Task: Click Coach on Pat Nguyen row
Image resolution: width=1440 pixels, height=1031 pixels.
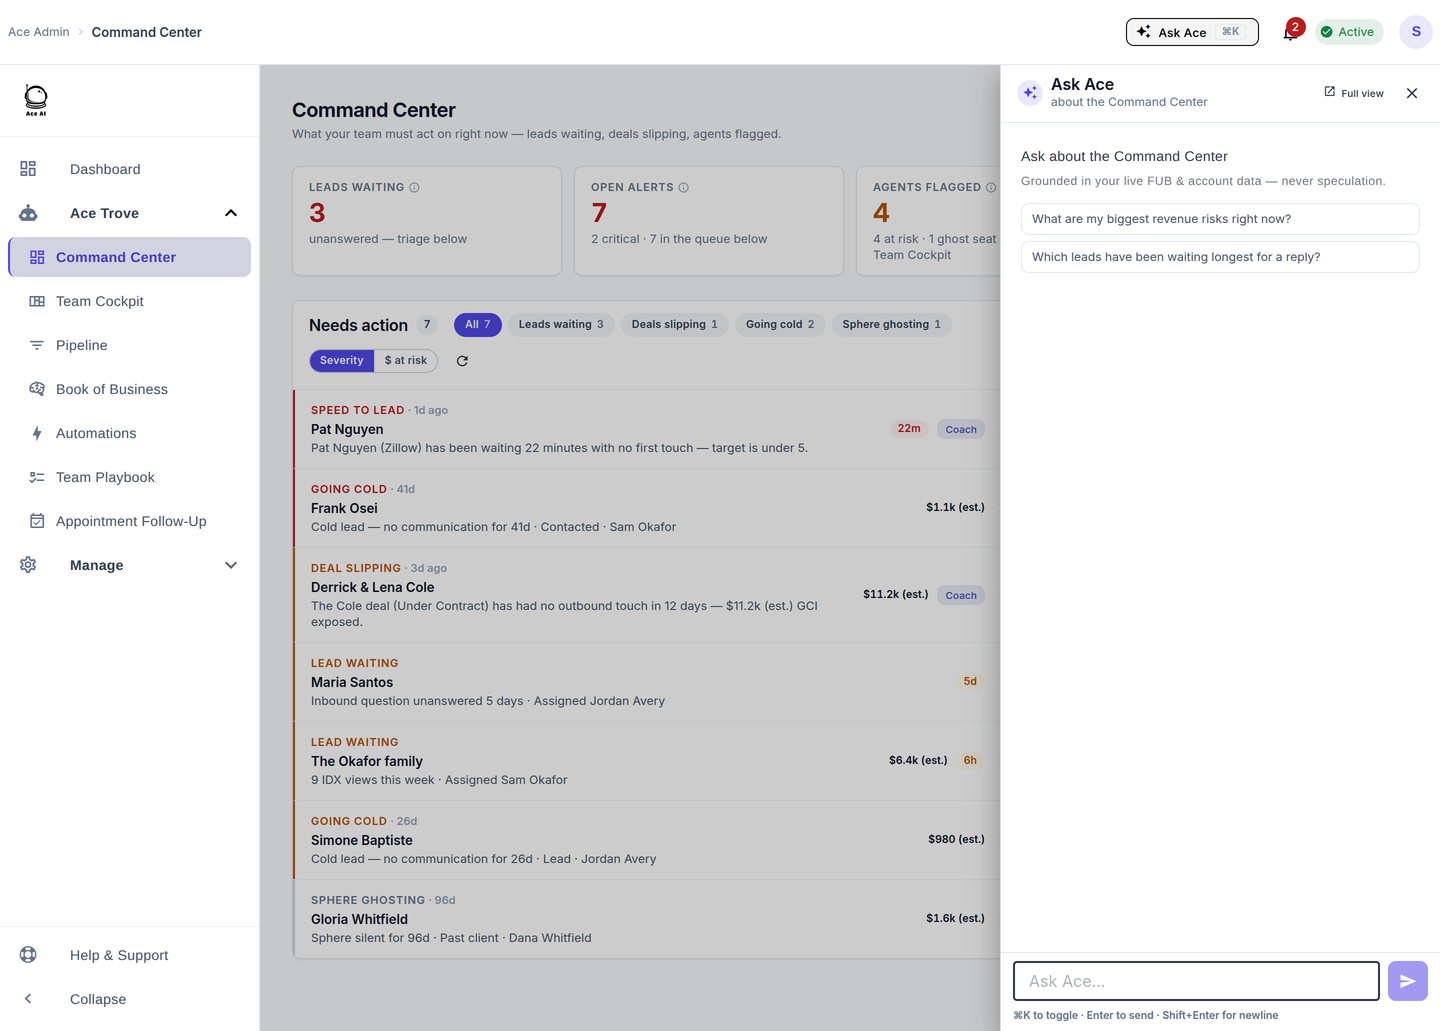Action: [961, 430]
